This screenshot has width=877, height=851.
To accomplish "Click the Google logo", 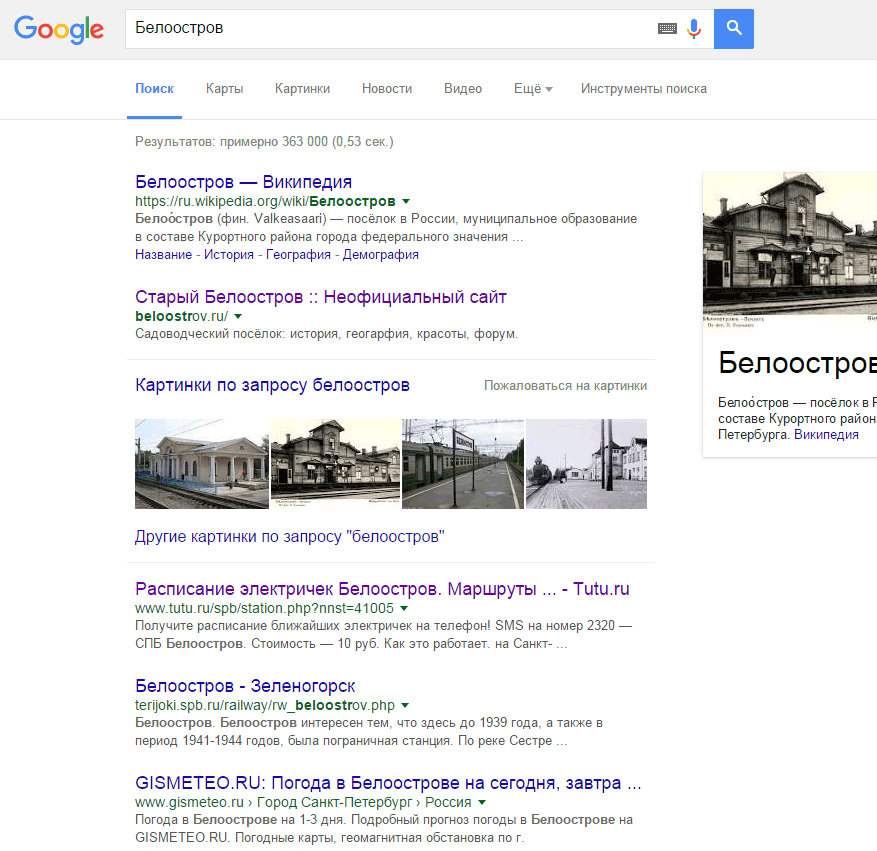I will click(59, 29).
